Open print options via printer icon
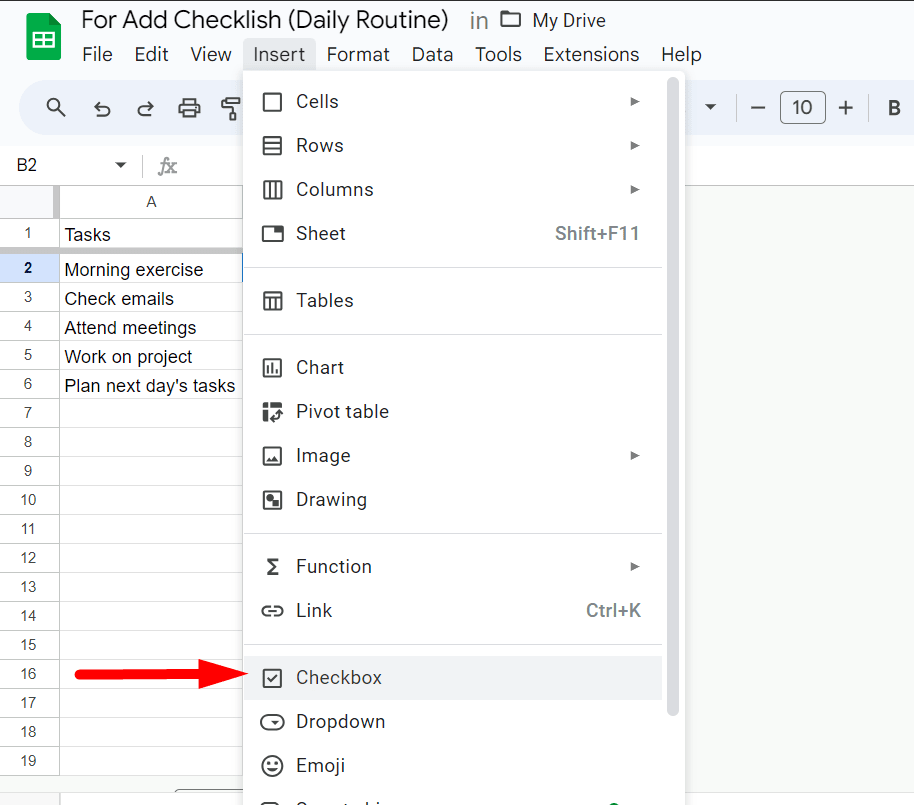914x805 pixels. click(189, 107)
